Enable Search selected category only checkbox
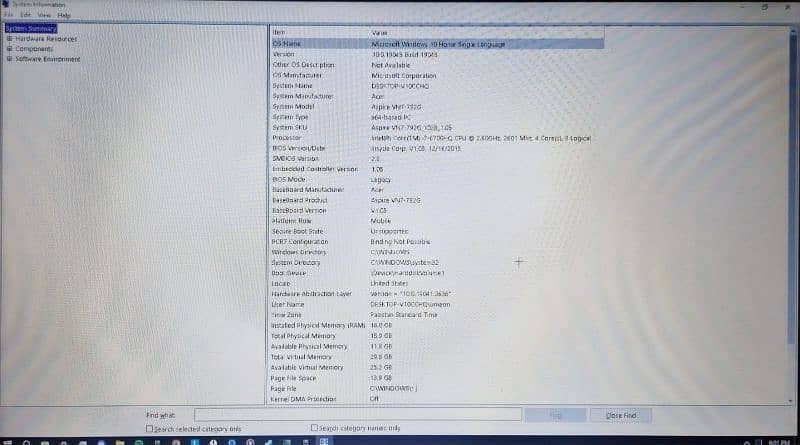Image resolution: width=800 pixels, height=445 pixels. point(150,428)
